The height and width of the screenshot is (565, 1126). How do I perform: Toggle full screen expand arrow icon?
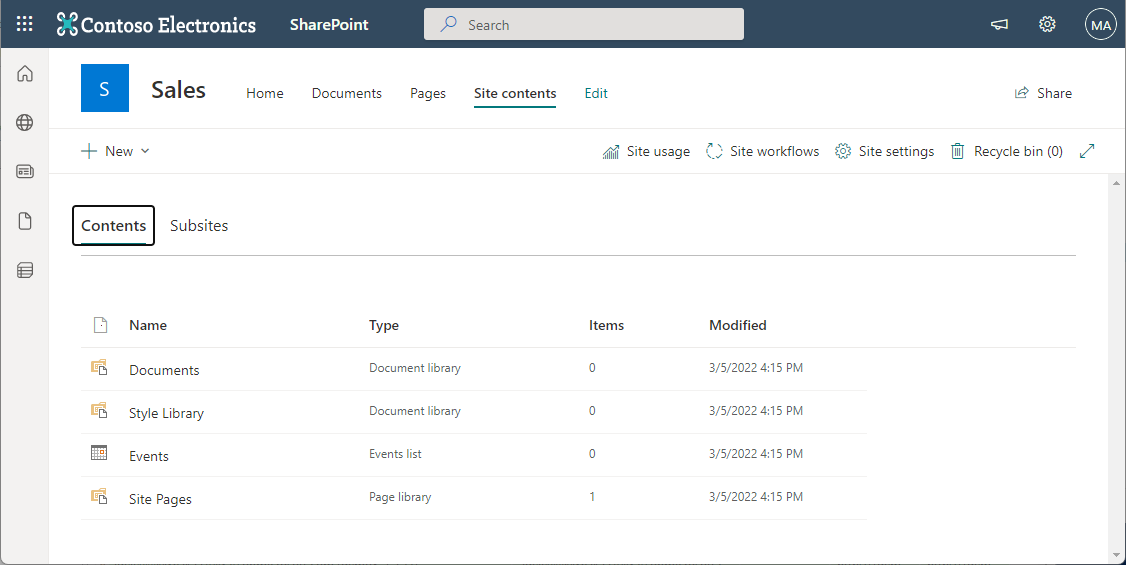(1087, 151)
